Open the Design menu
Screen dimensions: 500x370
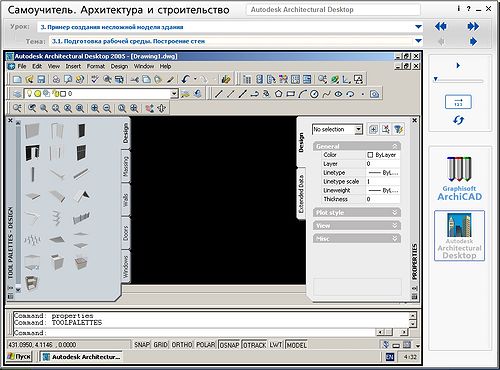point(119,66)
